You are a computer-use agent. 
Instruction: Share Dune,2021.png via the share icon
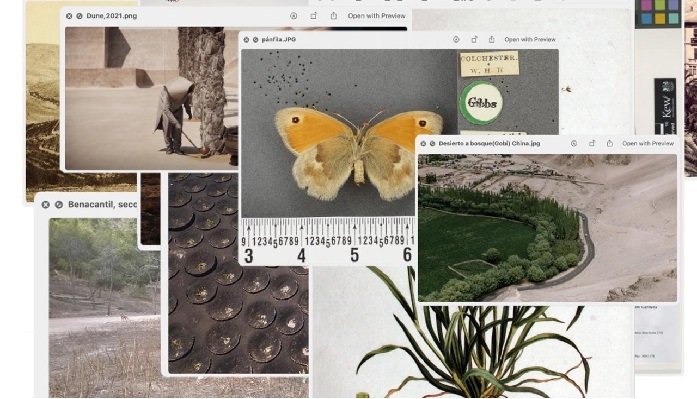tap(333, 16)
